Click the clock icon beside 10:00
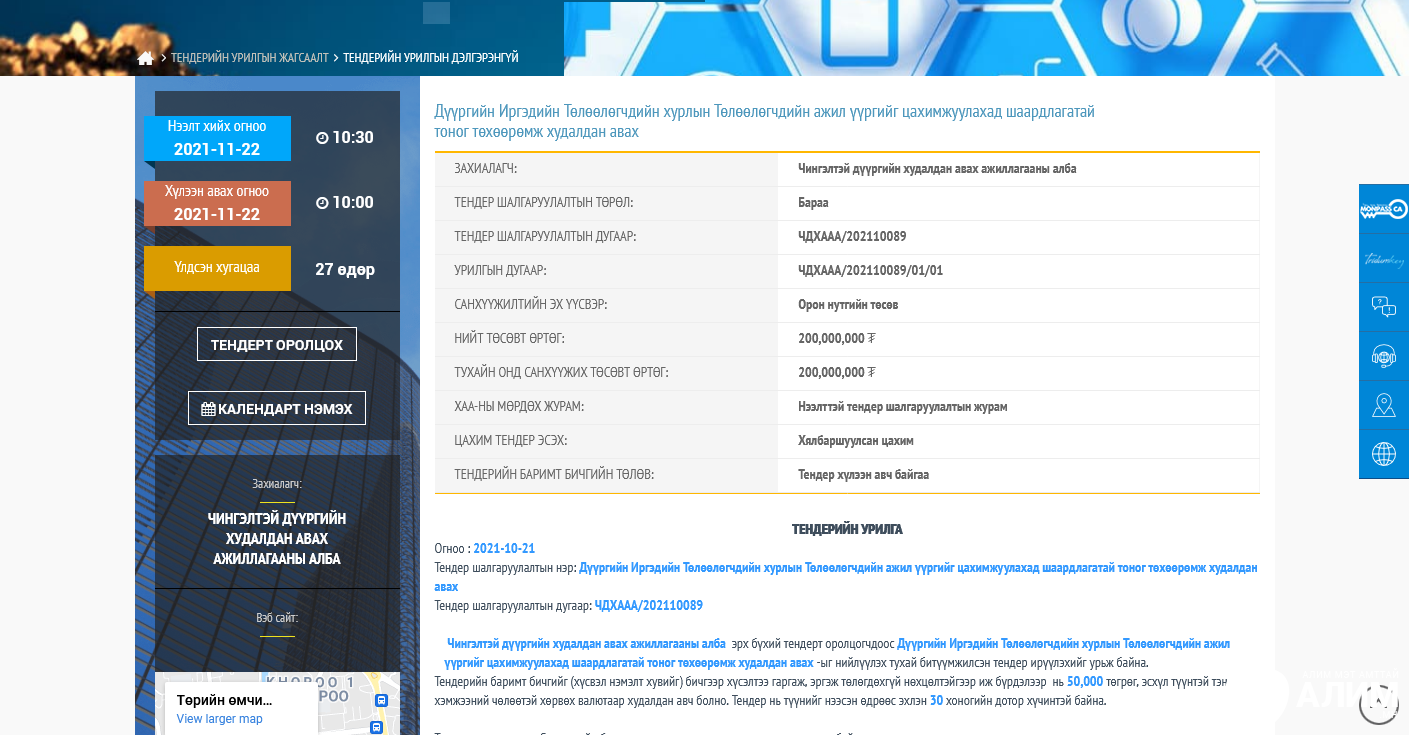The height and width of the screenshot is (735, 1409). (322, 203)
